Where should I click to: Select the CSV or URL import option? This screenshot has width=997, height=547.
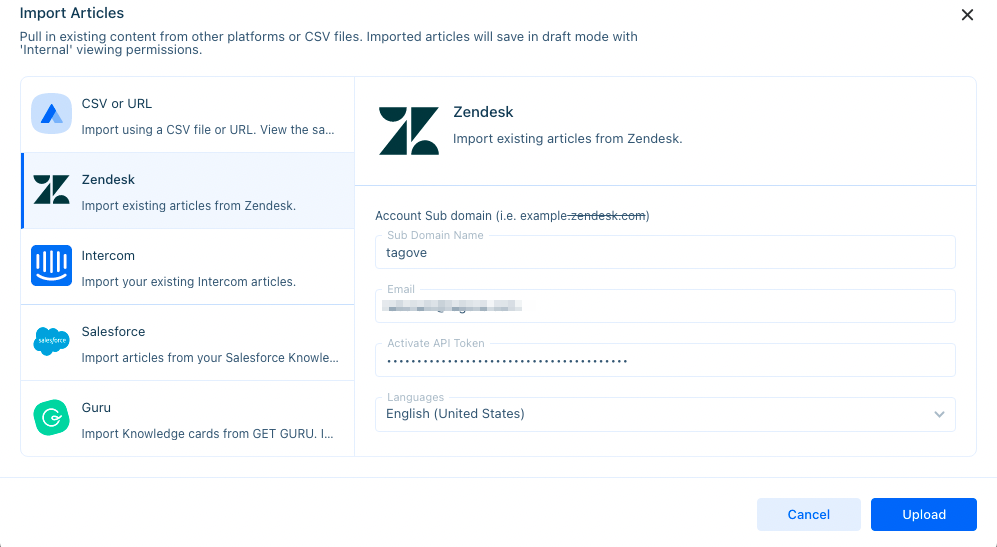coord(188,115)
